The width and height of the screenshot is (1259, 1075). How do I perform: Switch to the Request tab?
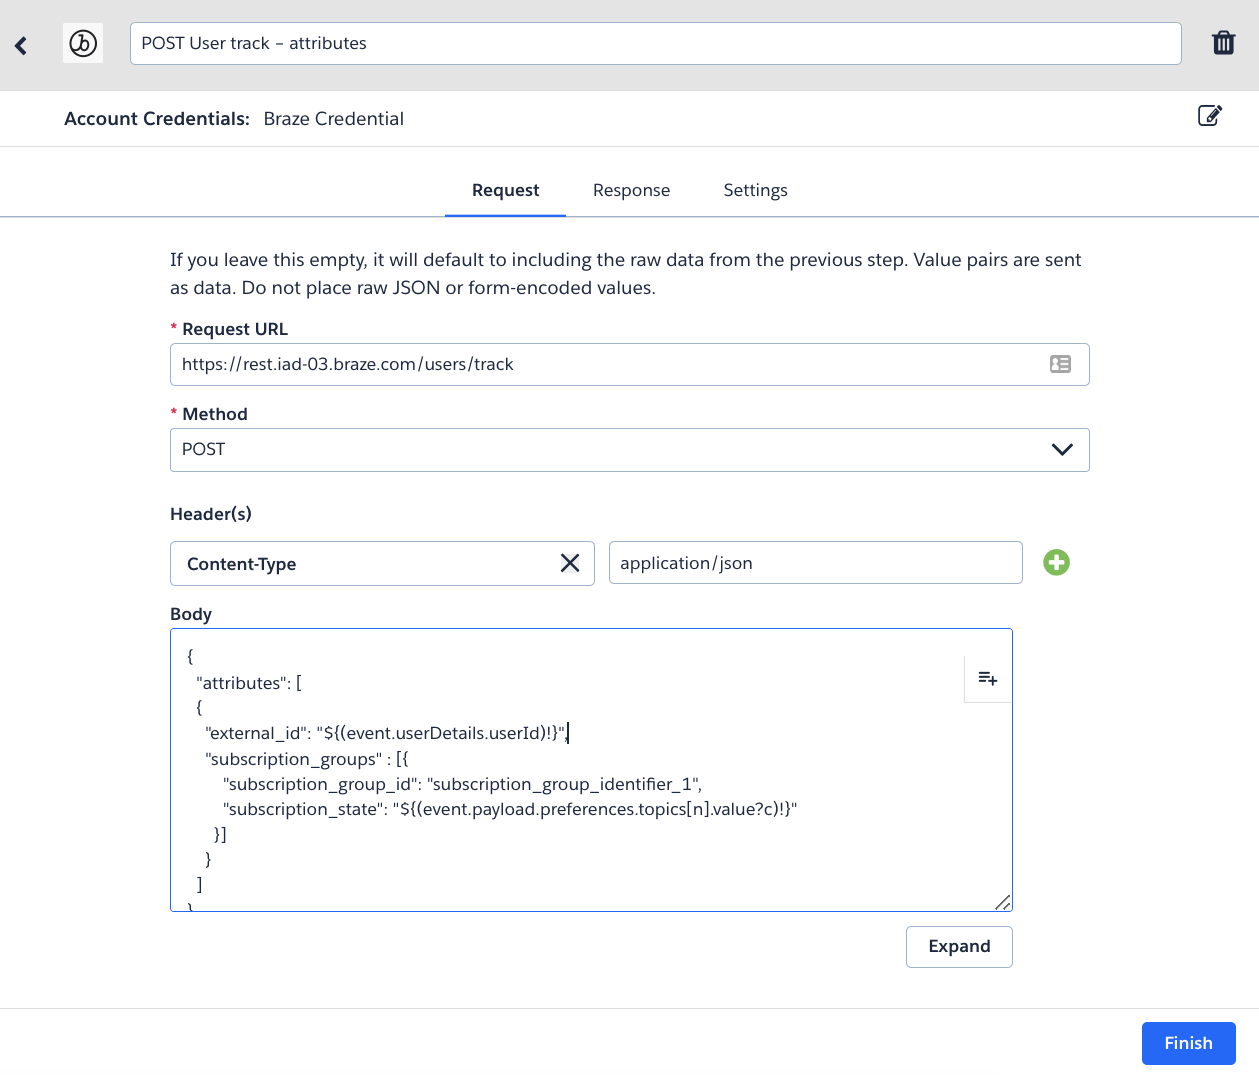505,190
